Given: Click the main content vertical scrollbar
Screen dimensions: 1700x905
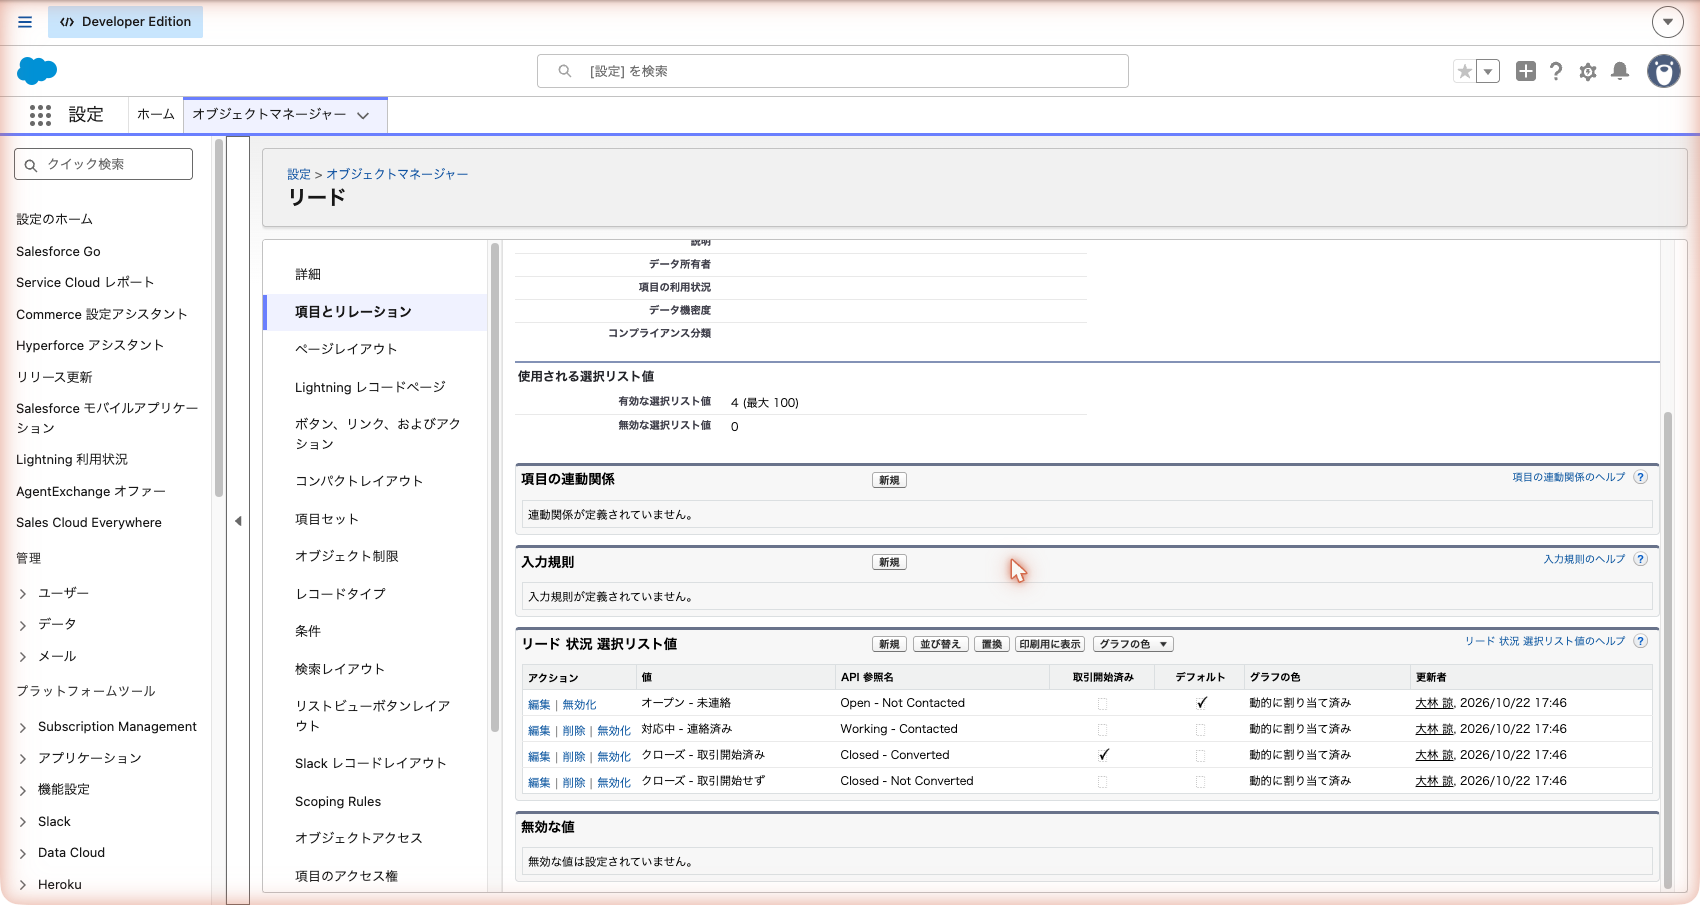Looking at the screenshot, I should pyautogui.click(x=1667, y=650).
